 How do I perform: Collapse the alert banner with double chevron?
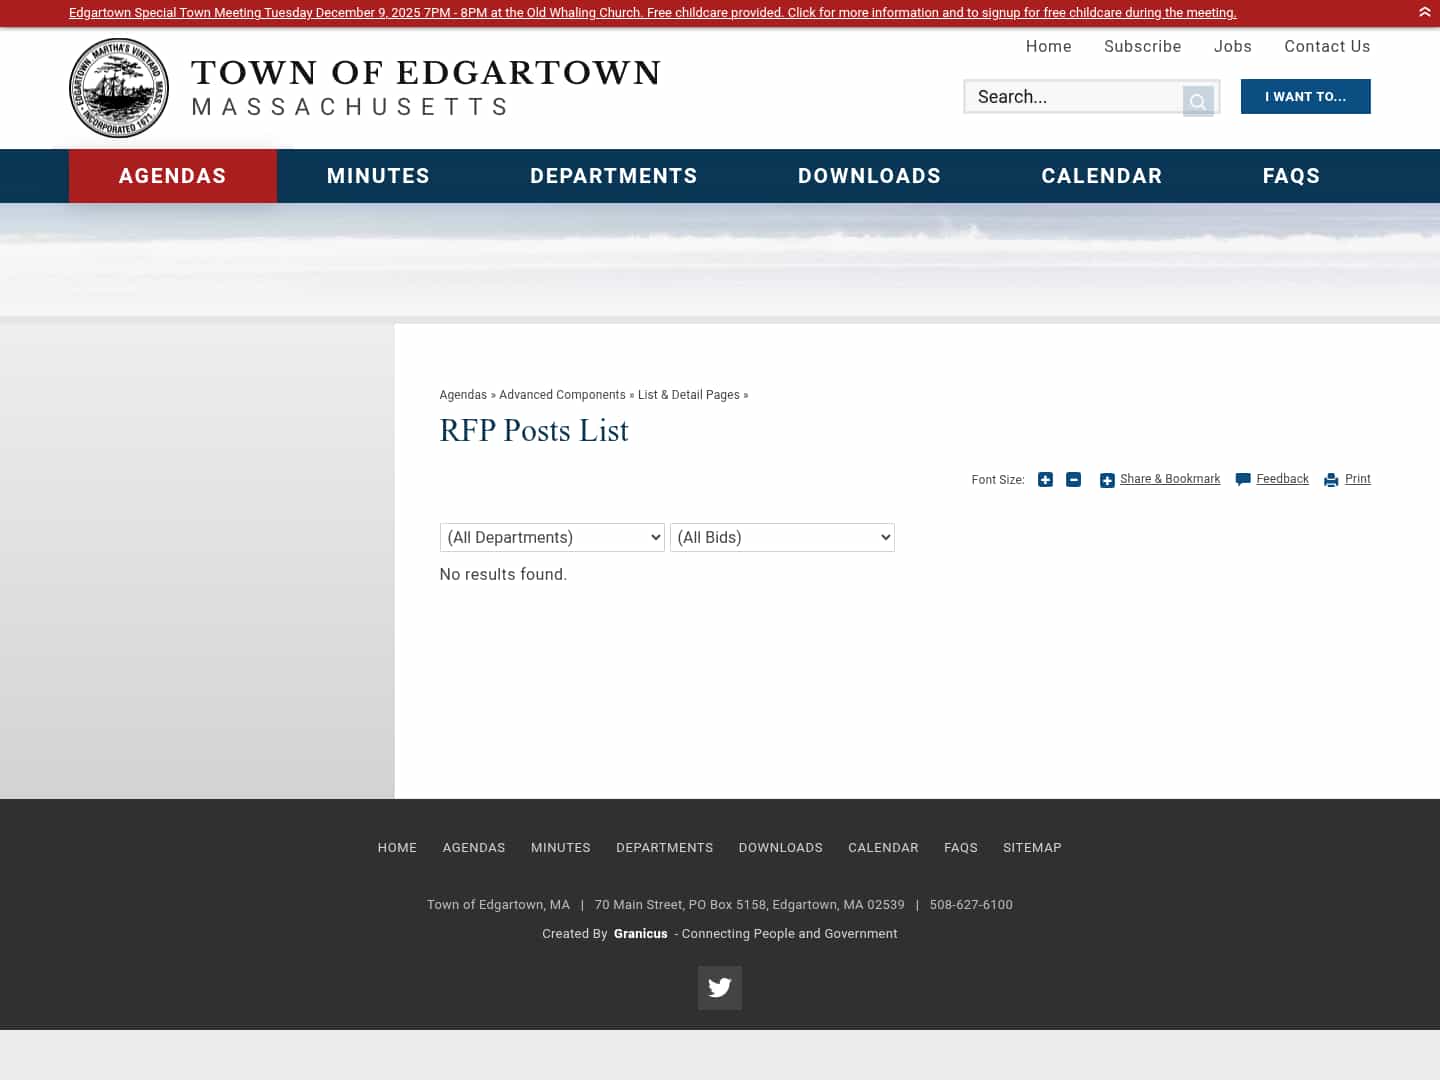[x=1424, y=13]
